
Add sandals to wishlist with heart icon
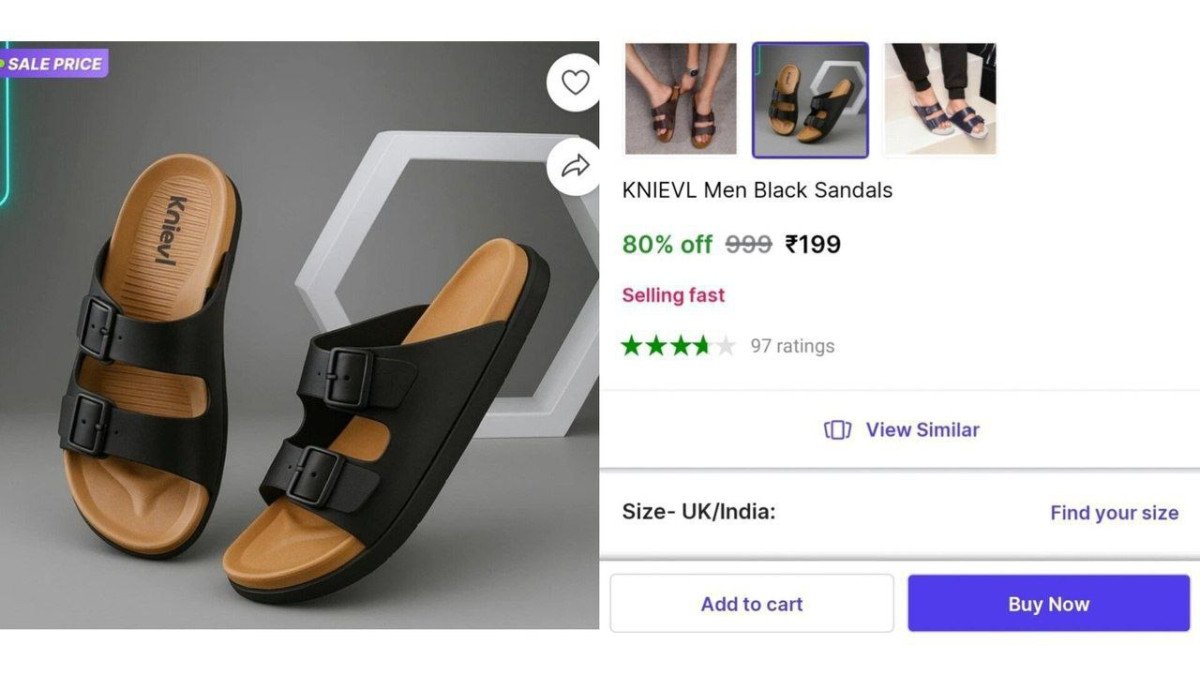point(575,83)
